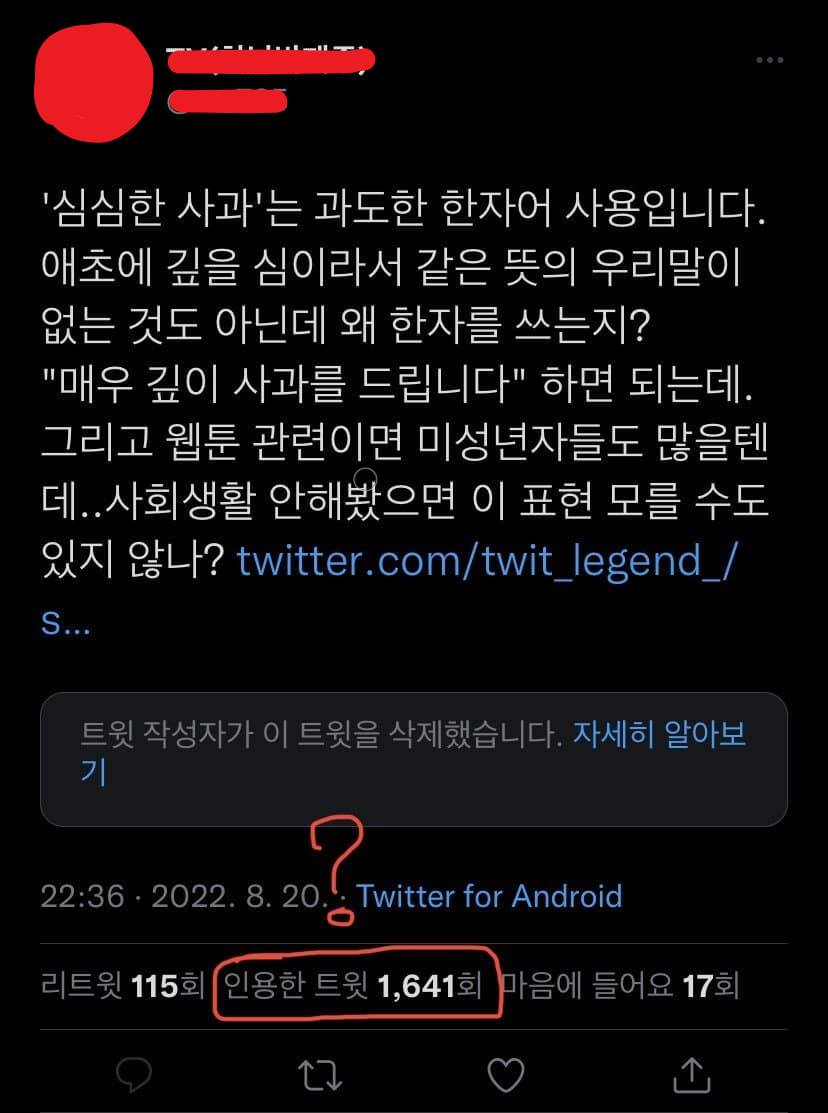
Task: Open the three-dot more options menu
Action: pos(770,60)
